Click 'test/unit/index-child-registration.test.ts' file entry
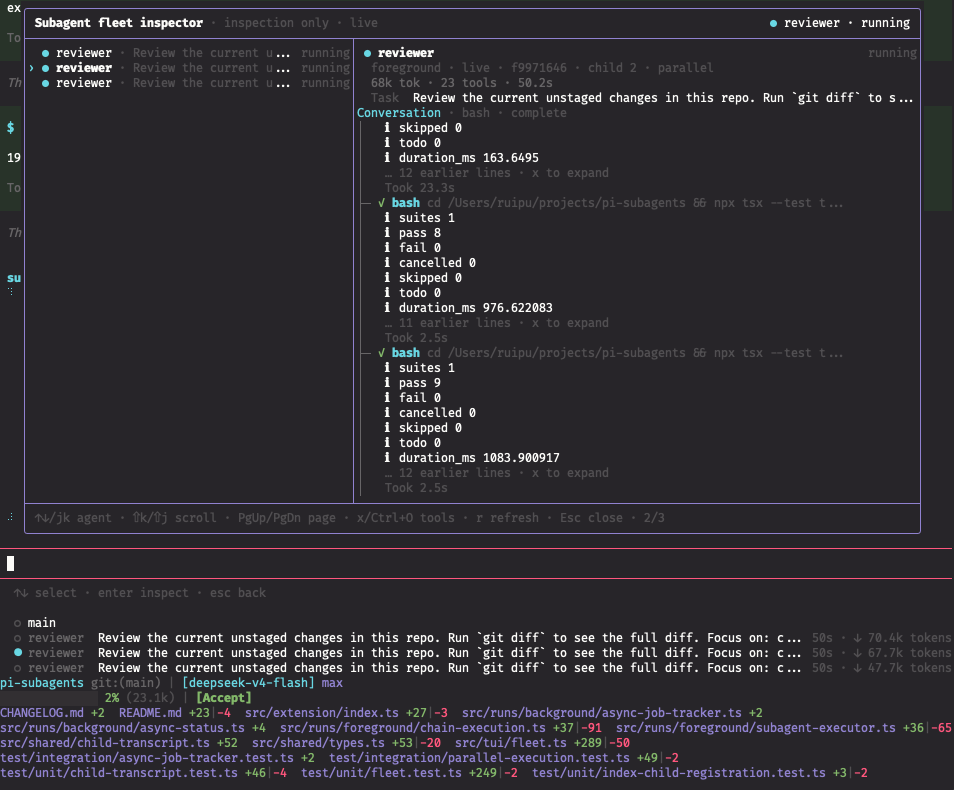Image resolution: width=954 pixels, height=790 pixels. [x=678, y=773]
